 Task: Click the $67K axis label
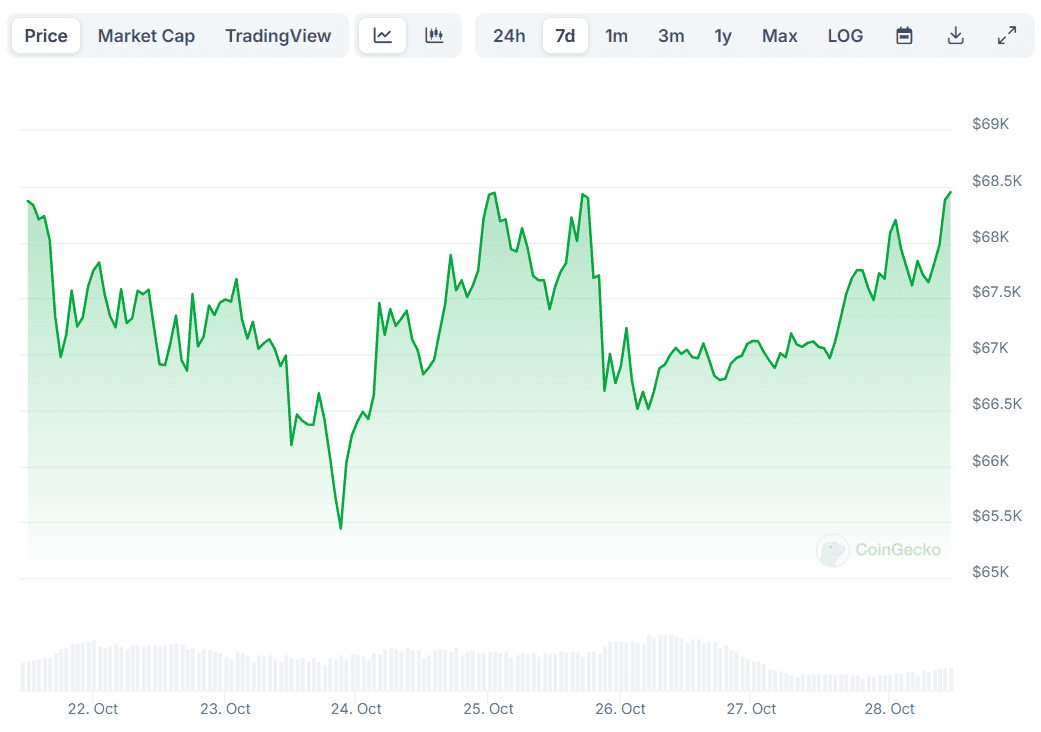coord(990,348)
